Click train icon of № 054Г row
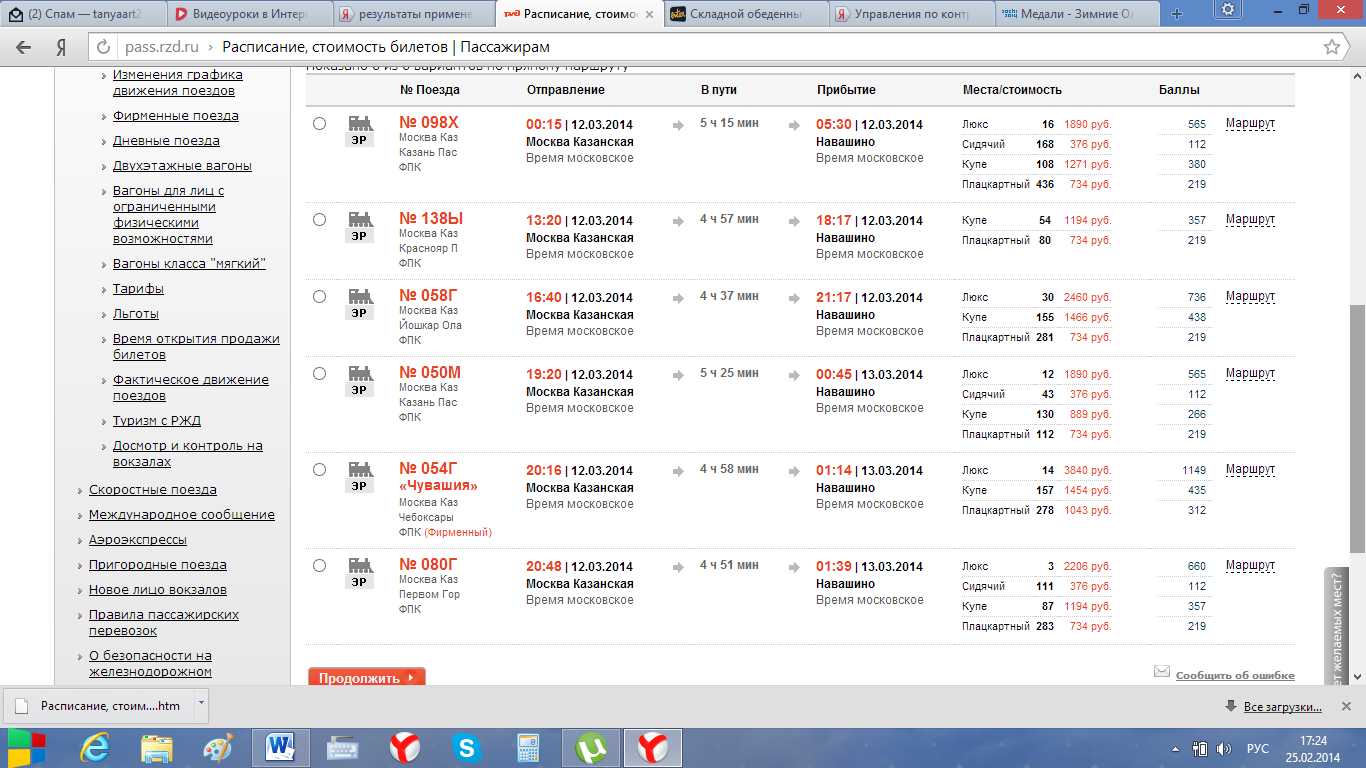The image size is (1366, 768). (358, 477)
